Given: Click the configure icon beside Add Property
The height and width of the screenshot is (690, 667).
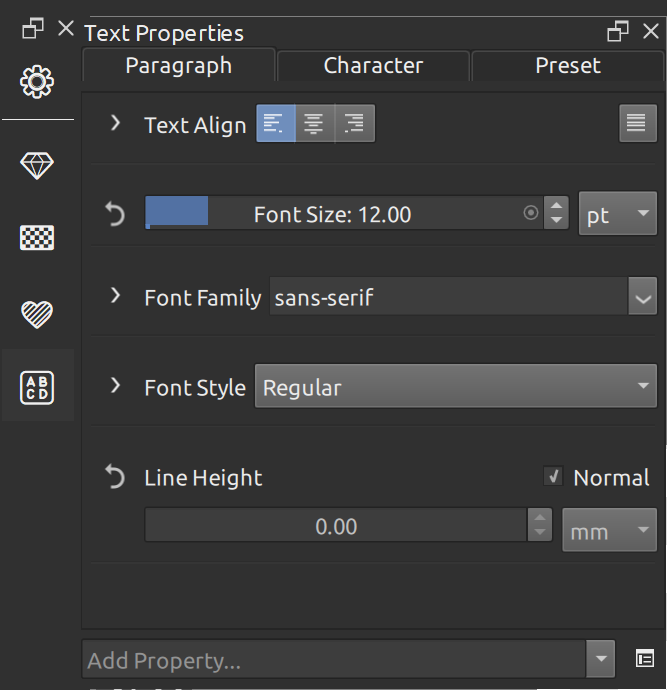Looking at the screenshot, I should click(x=645, y=659).
